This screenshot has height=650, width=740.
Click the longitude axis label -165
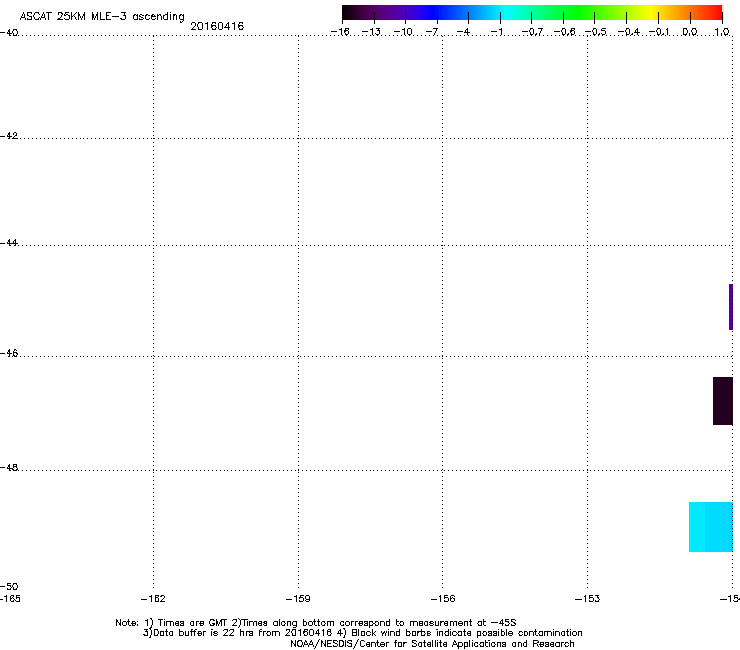[10, 599]
